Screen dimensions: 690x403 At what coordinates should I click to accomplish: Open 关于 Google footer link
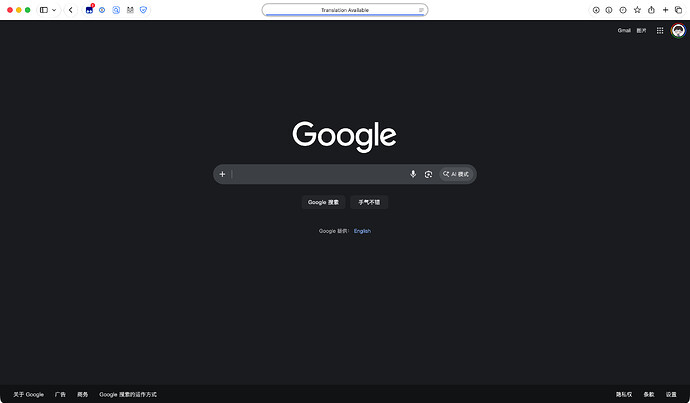(29, 395)
